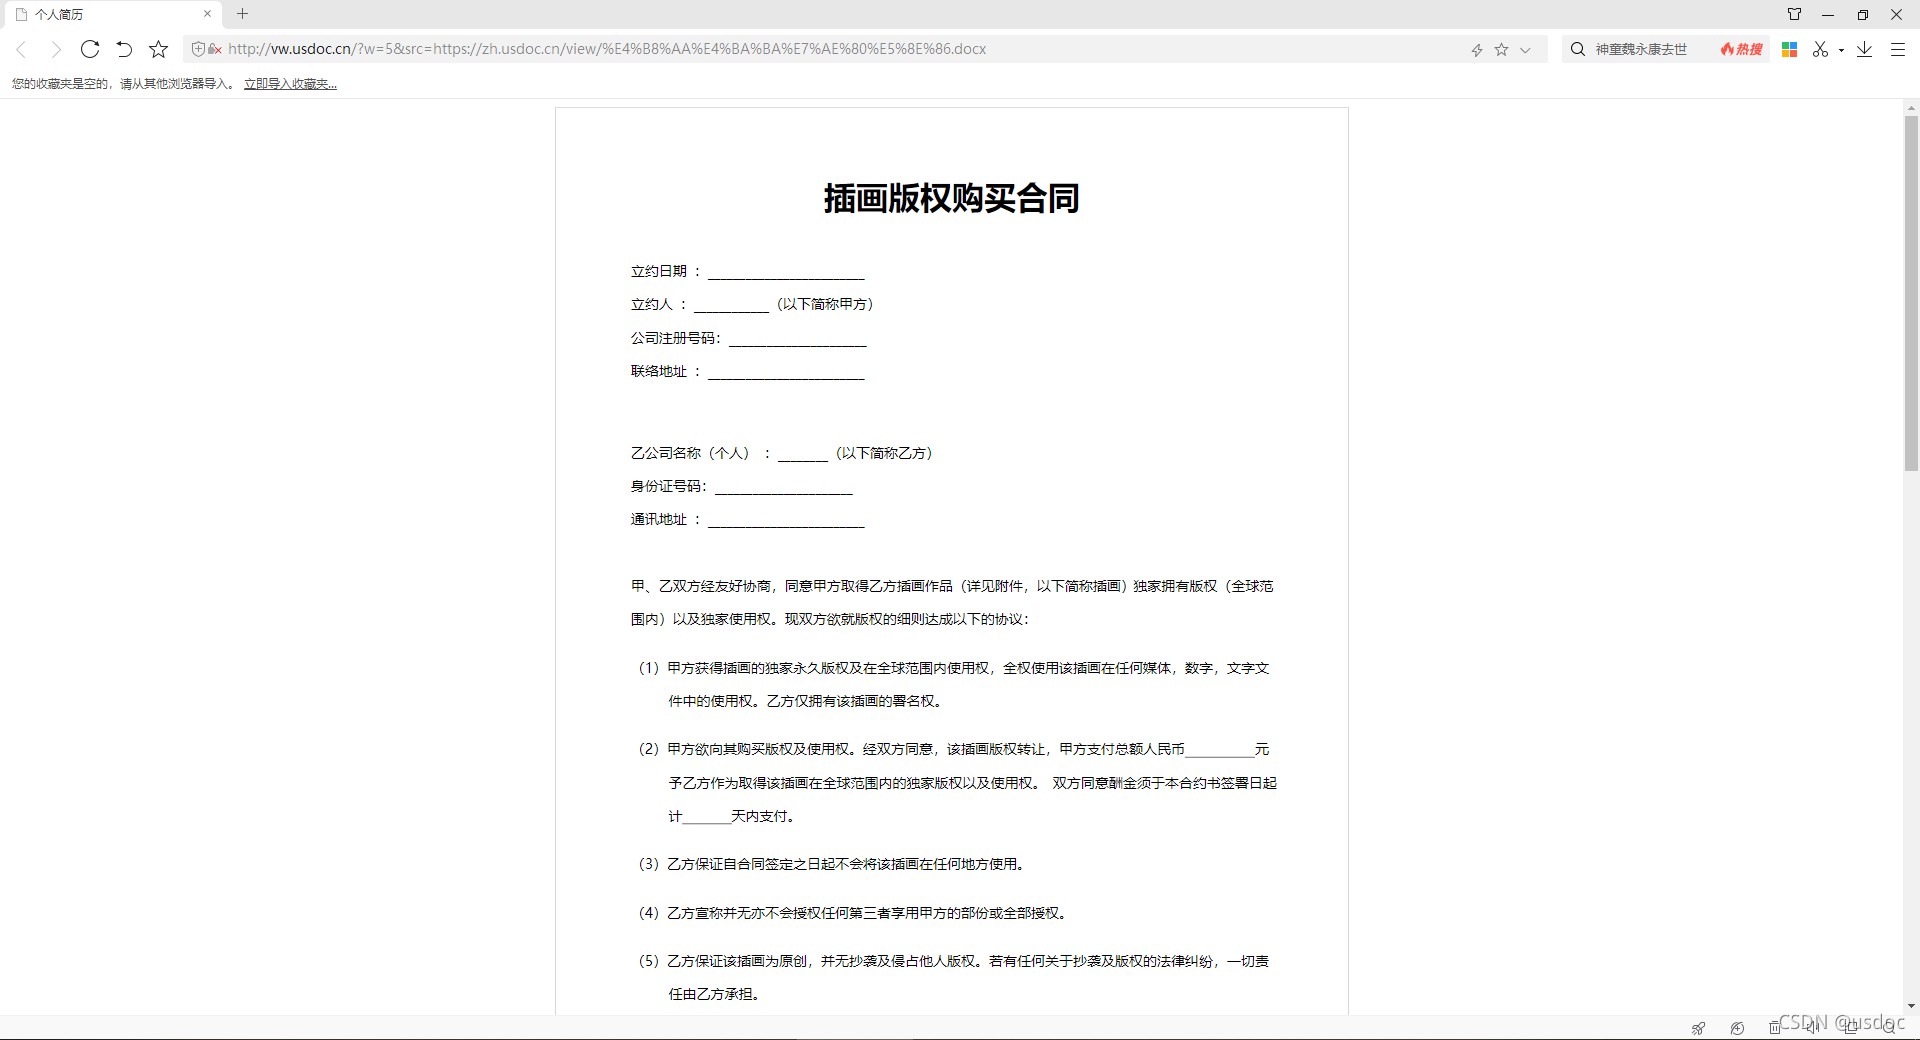Click clause (3) about 乙方保证自合同签定之日起
The image size is (1920, 1040).
[x=833, y=864]
